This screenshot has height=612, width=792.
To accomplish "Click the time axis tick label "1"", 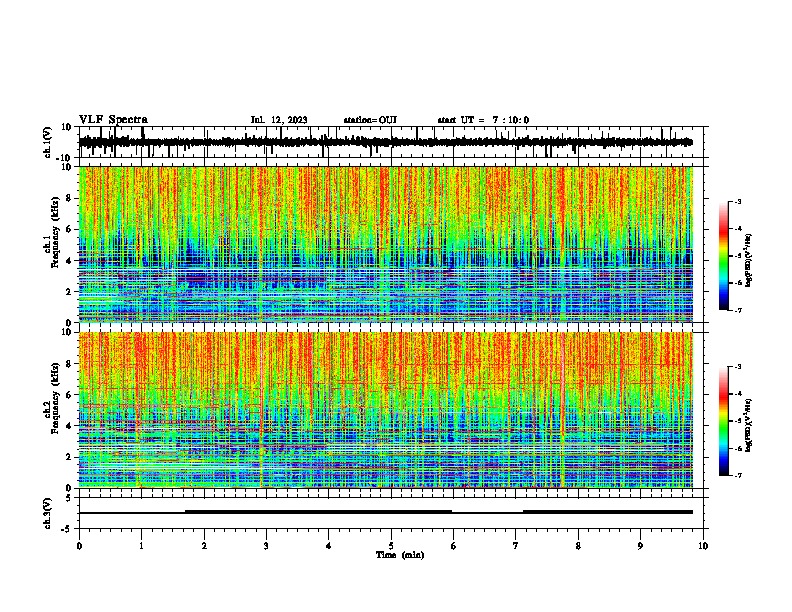I will click(141, 546).
